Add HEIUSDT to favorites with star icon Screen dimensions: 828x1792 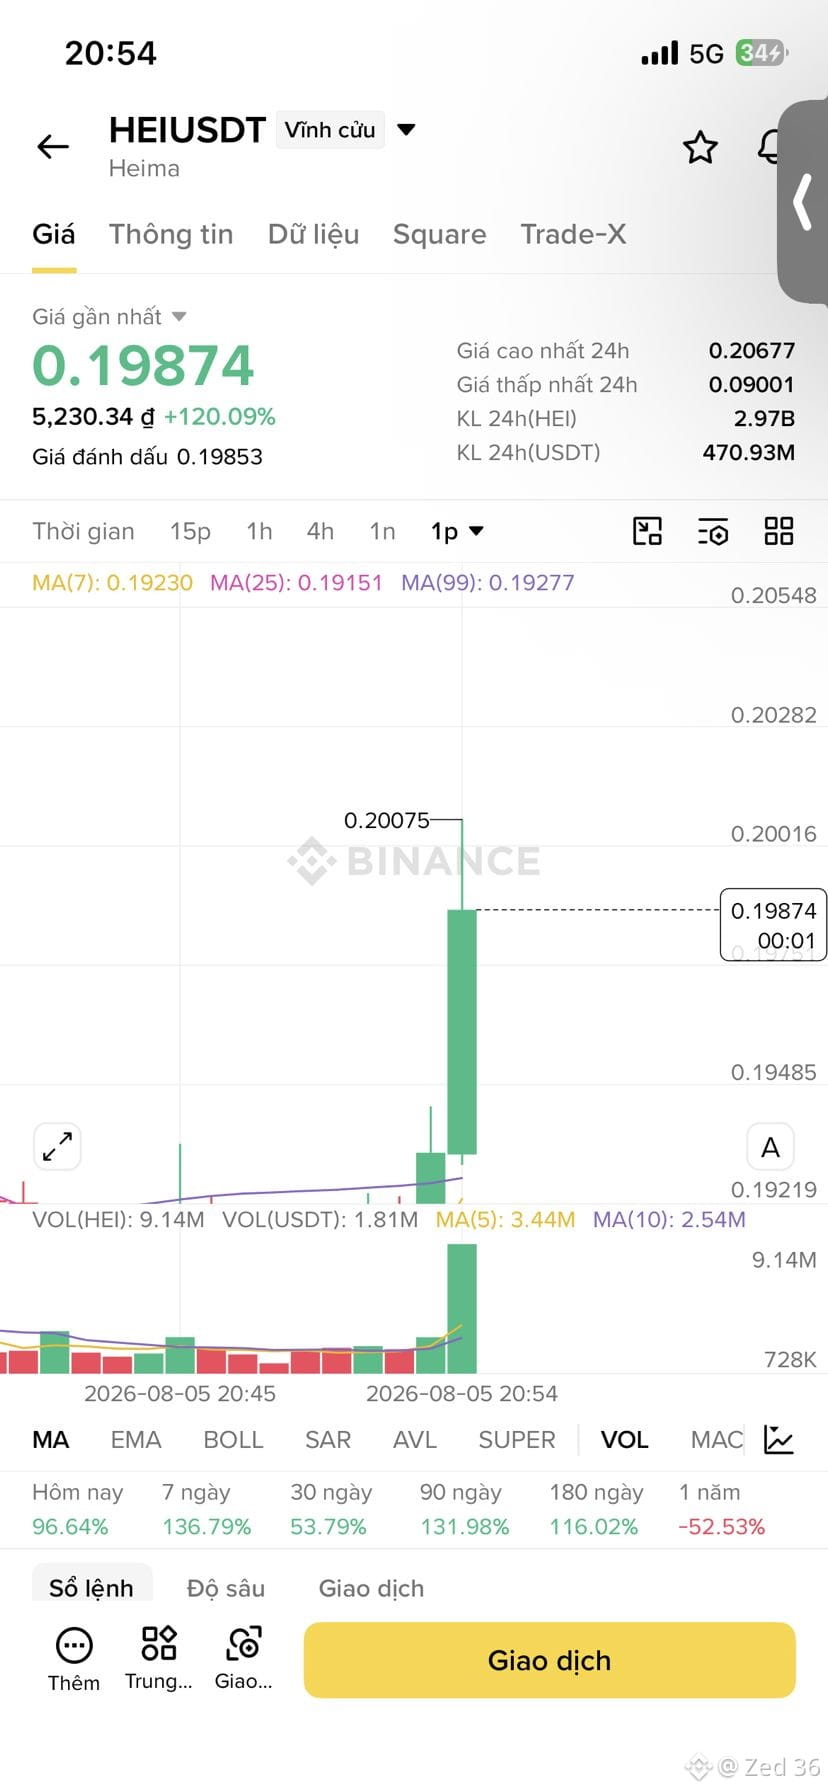700,147
